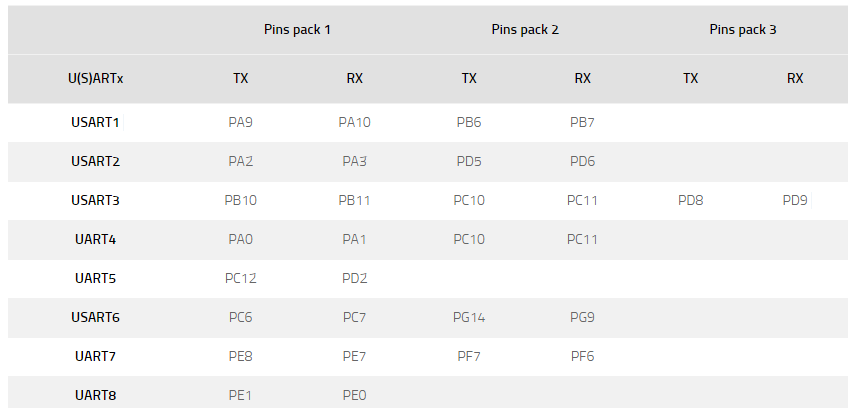The width and height of the screenshot is (858, 408).
Task: Select the USART1 row label
Action: 95,123
